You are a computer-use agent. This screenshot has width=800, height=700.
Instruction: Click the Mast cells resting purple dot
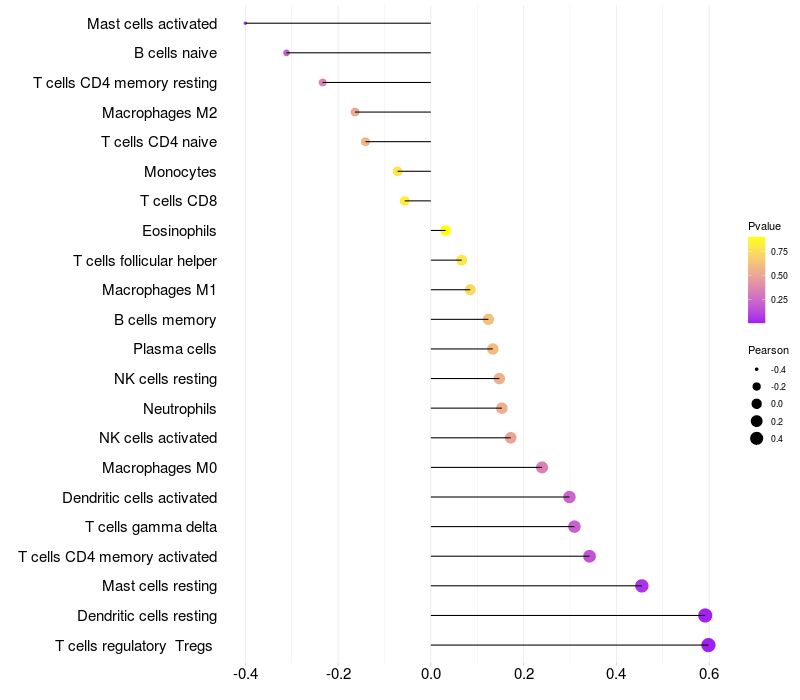(x=642, y=586)
